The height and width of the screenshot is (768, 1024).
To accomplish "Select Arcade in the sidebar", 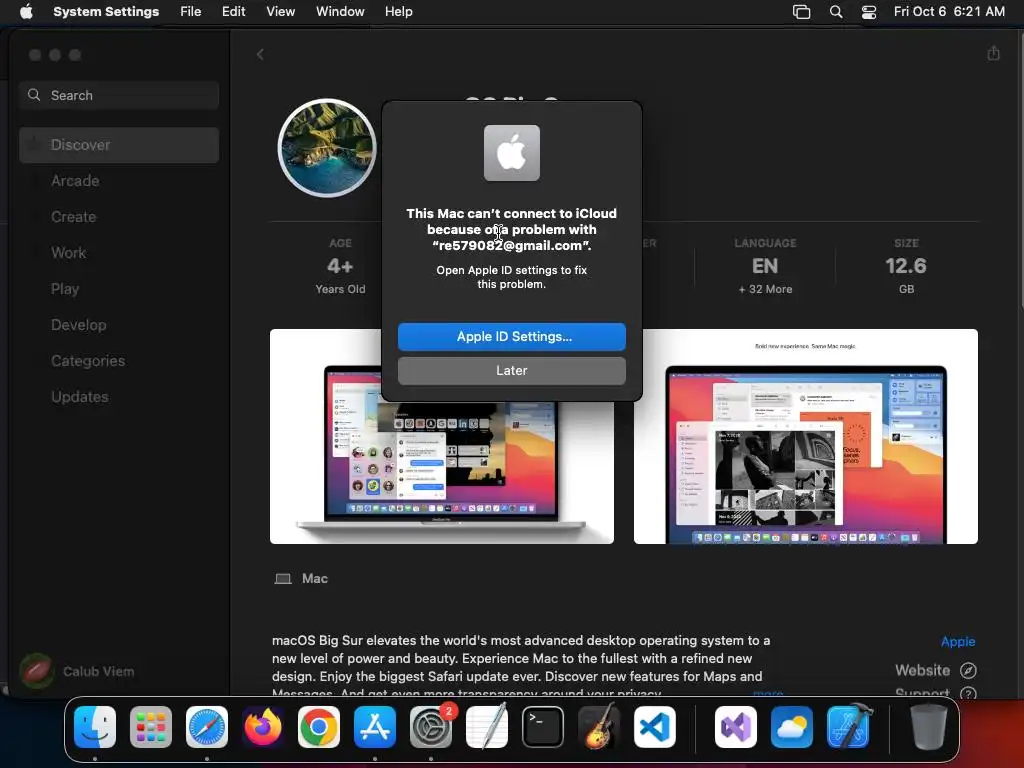I will pos(119,181).
